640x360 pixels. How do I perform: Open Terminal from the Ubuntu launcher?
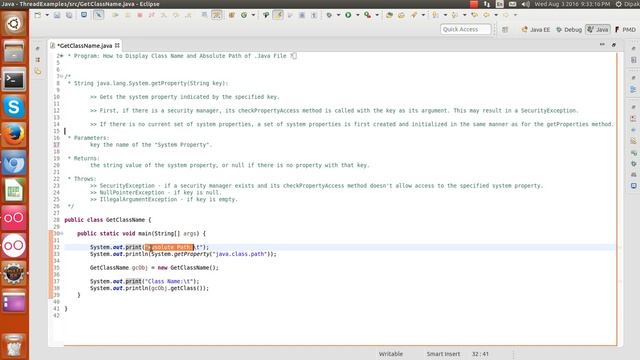pyautogui.click(x=14, y=80)
